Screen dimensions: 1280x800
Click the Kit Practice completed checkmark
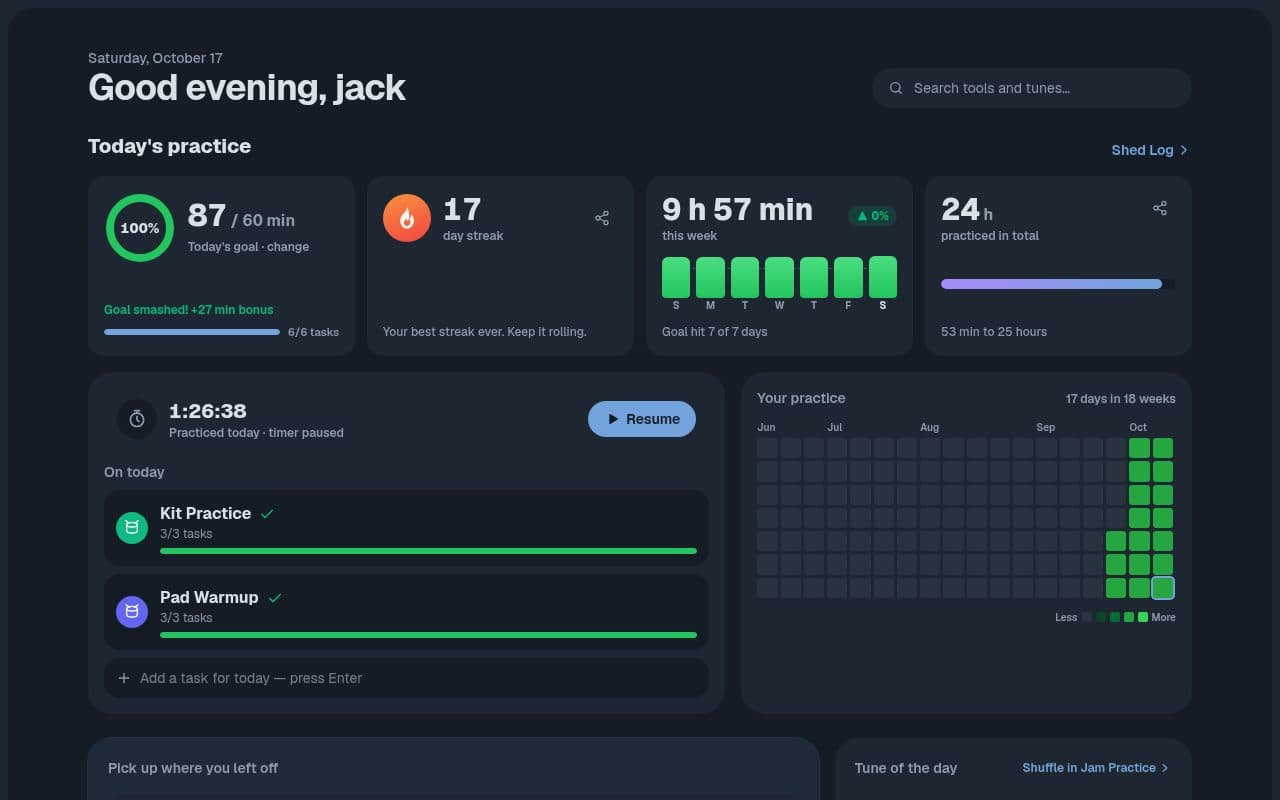point(267,513)
